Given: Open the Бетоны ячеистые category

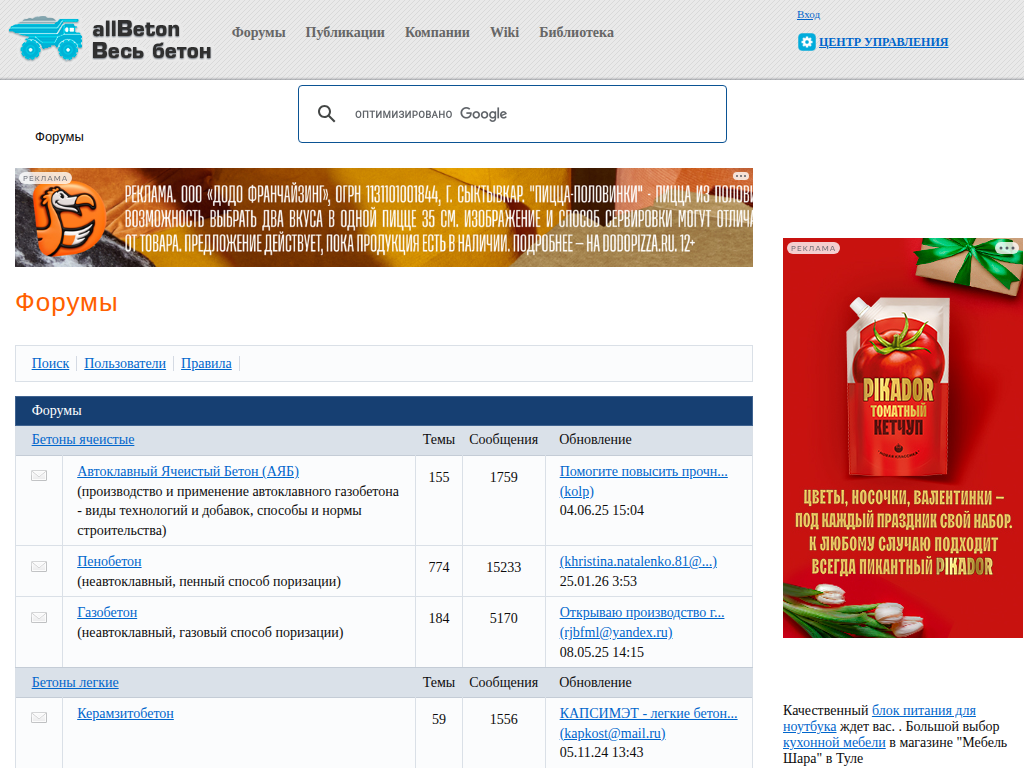Looking at the screenshot, I should (x=83, y=440).
